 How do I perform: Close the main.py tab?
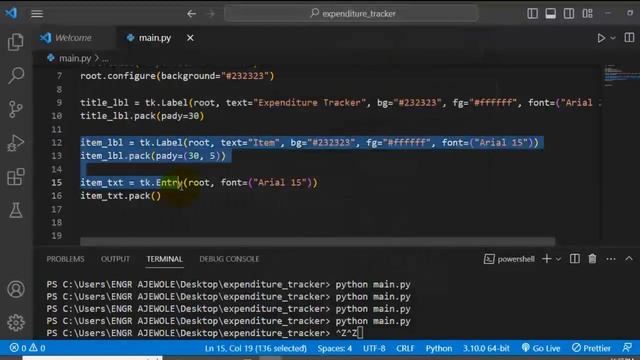pyautogui.click(x=190, y=38)
